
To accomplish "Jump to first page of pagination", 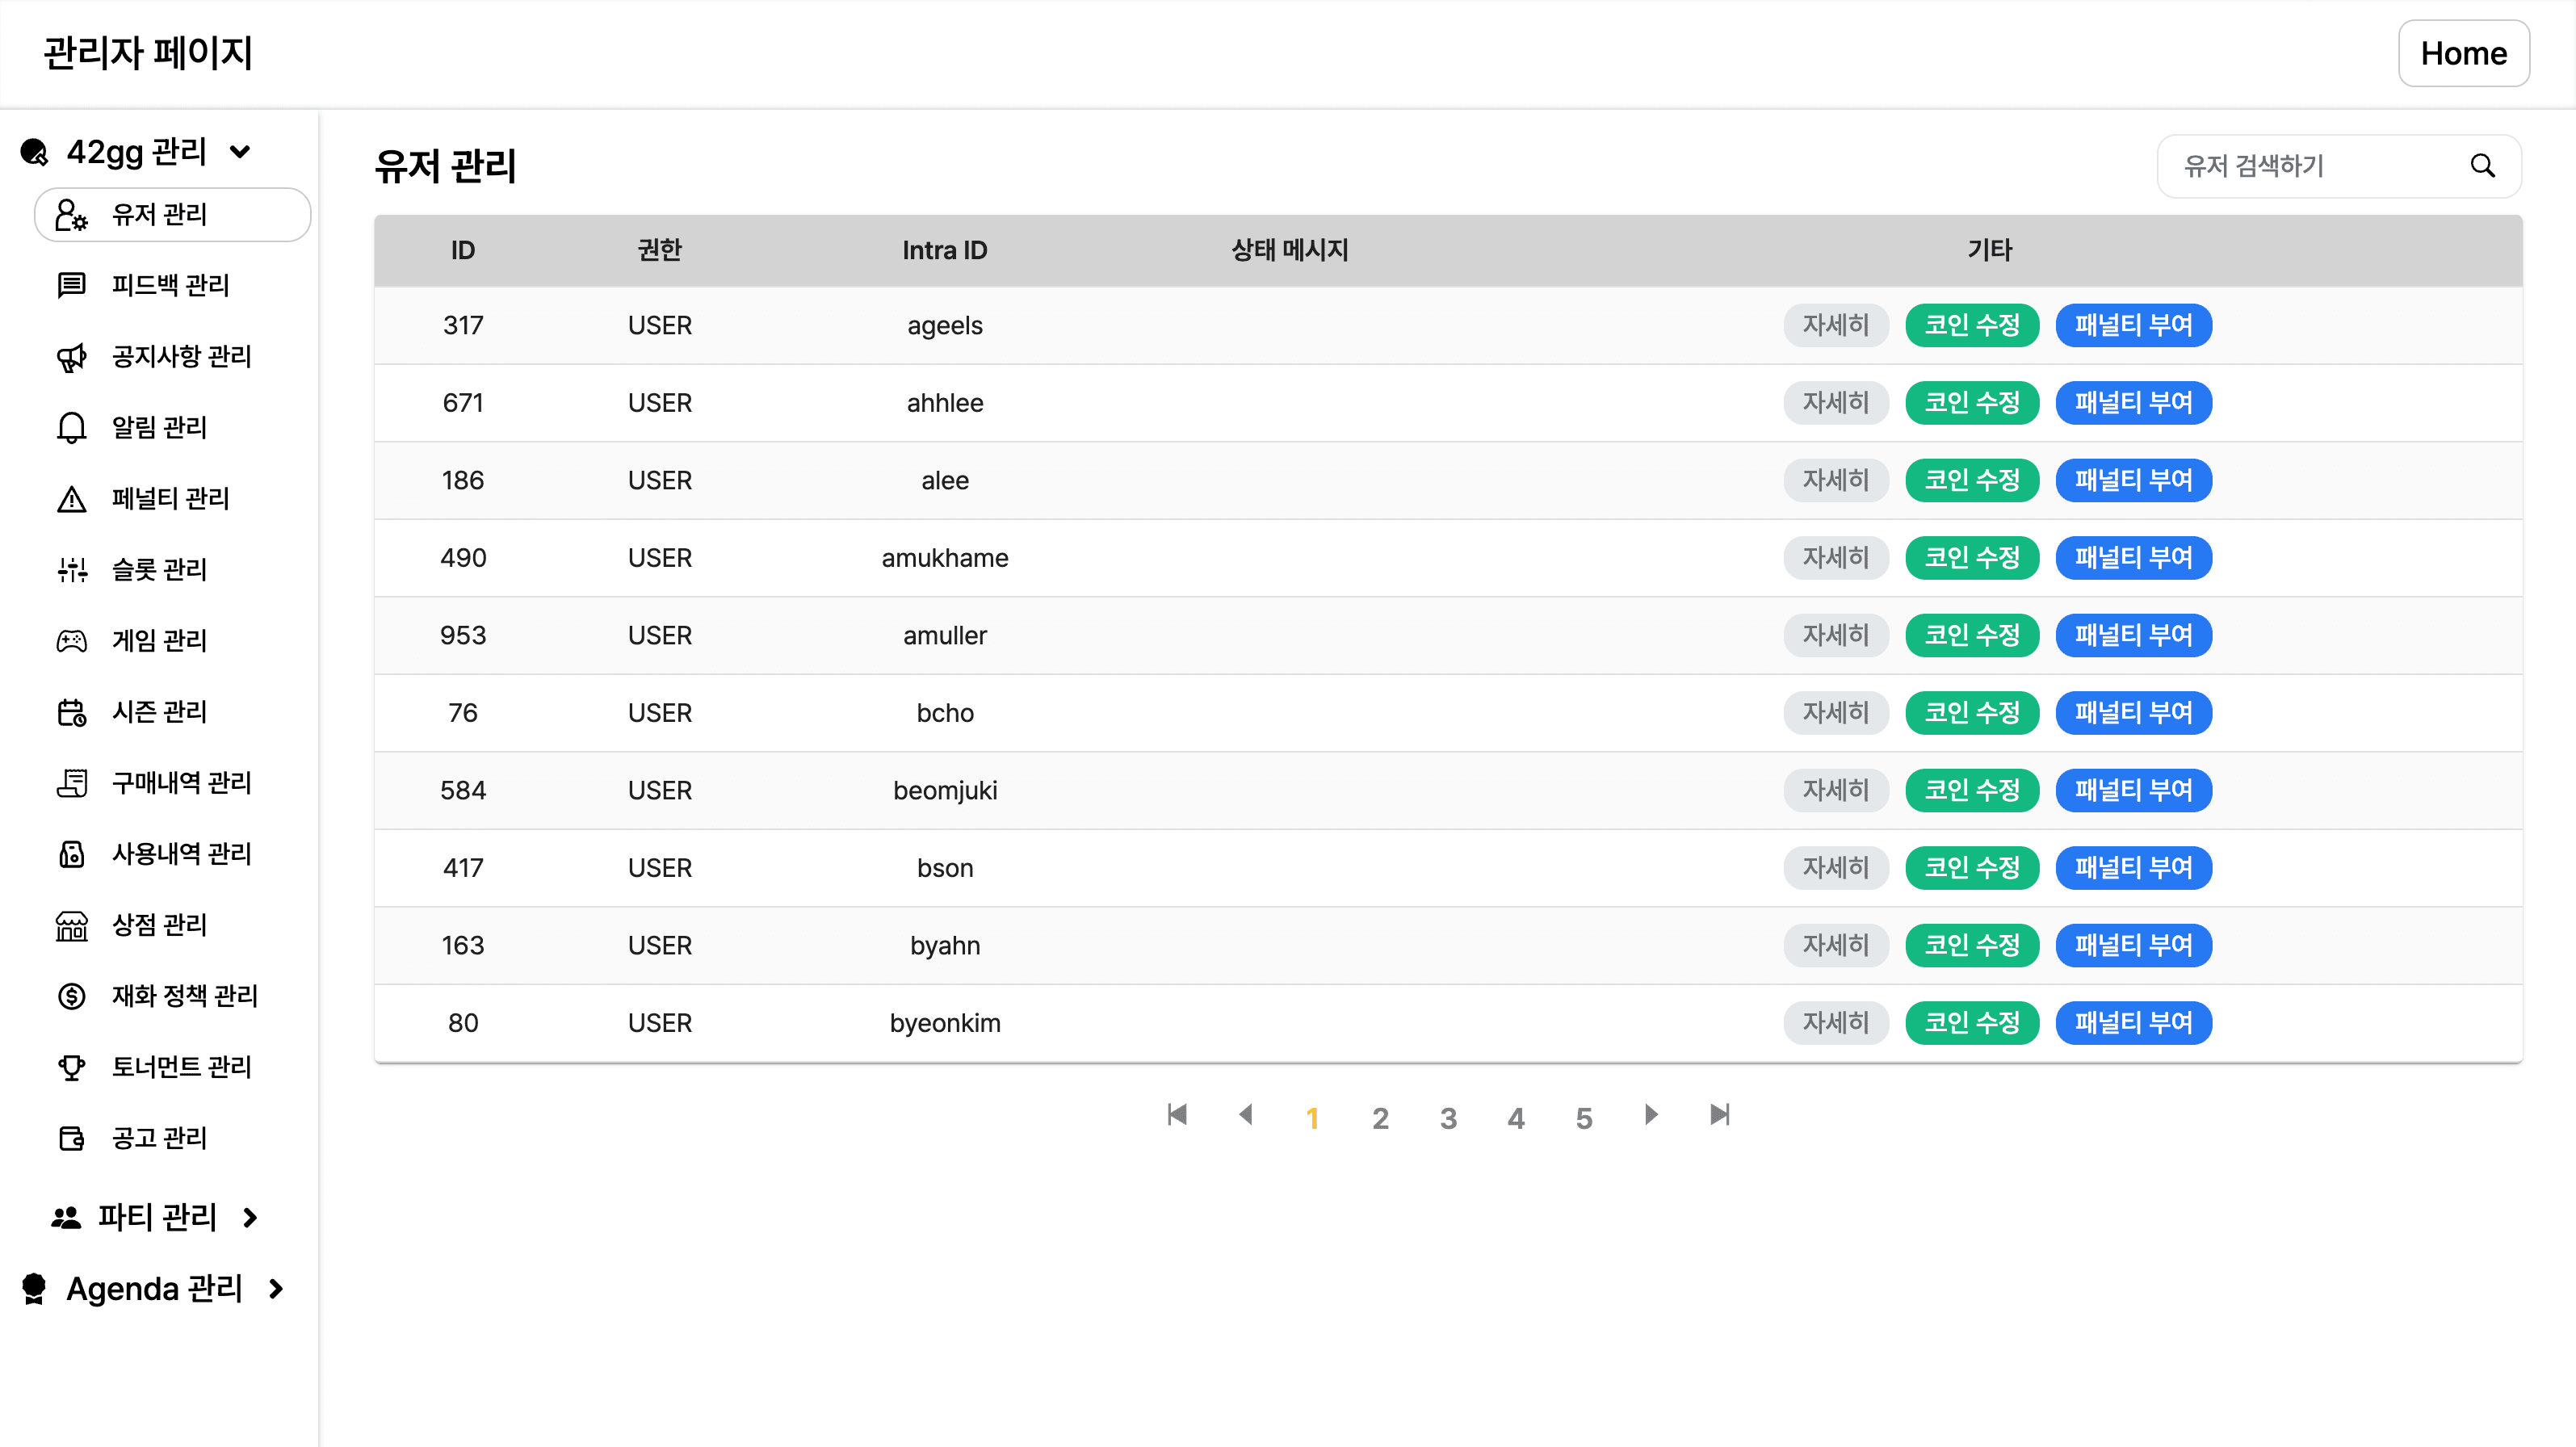I will [1177, 1114].
